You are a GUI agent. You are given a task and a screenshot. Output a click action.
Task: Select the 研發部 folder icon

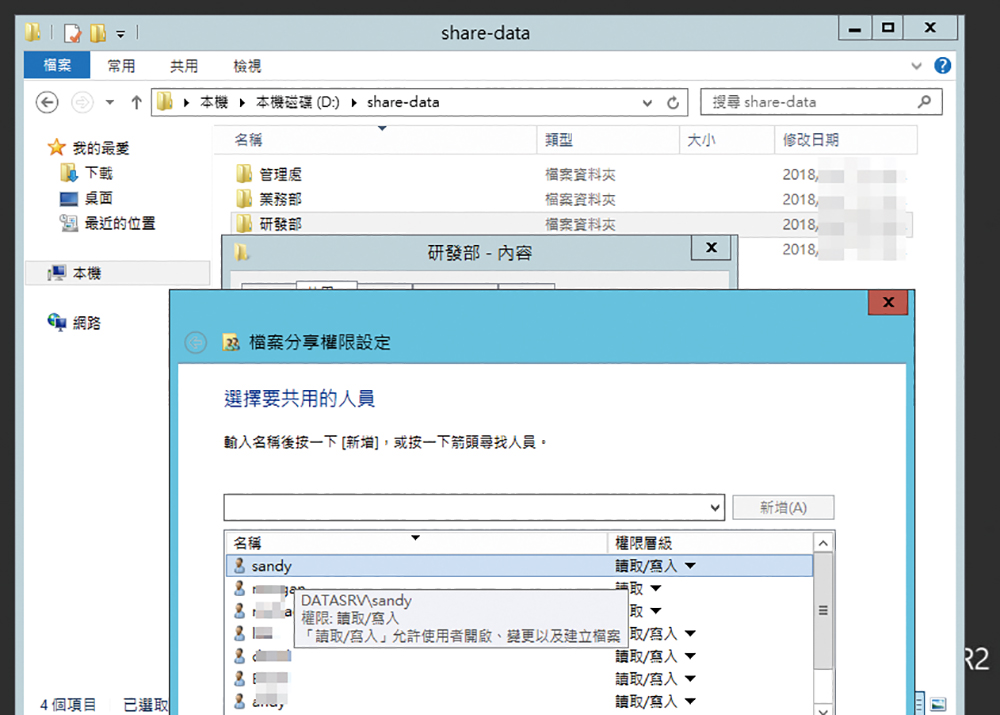(x=244, y=223)
